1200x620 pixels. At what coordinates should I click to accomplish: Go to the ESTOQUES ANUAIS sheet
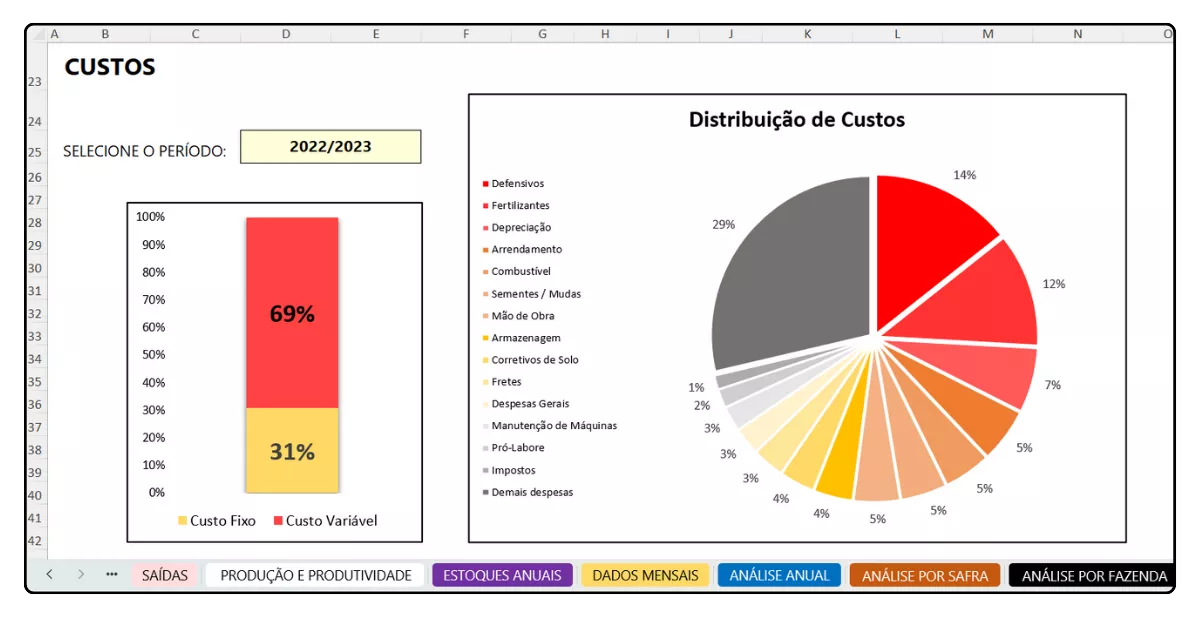(502, 575)
